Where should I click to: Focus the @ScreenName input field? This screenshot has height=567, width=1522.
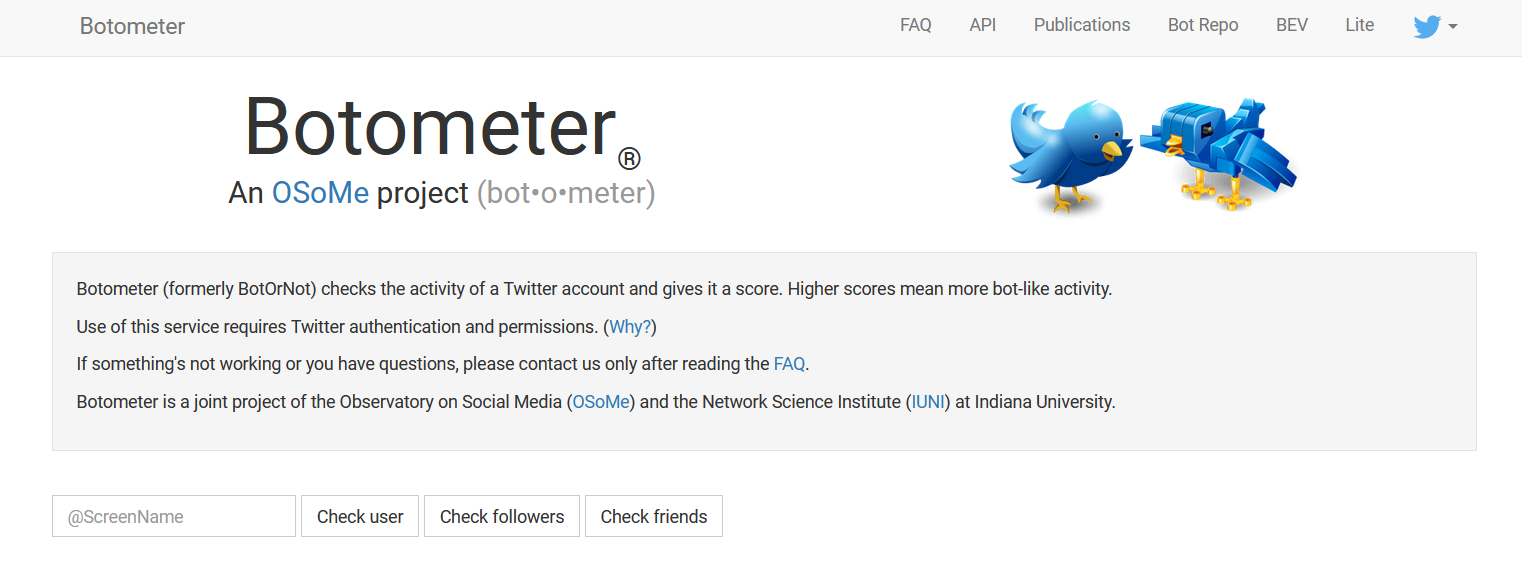pyautogui.click(x=174, y=516)
